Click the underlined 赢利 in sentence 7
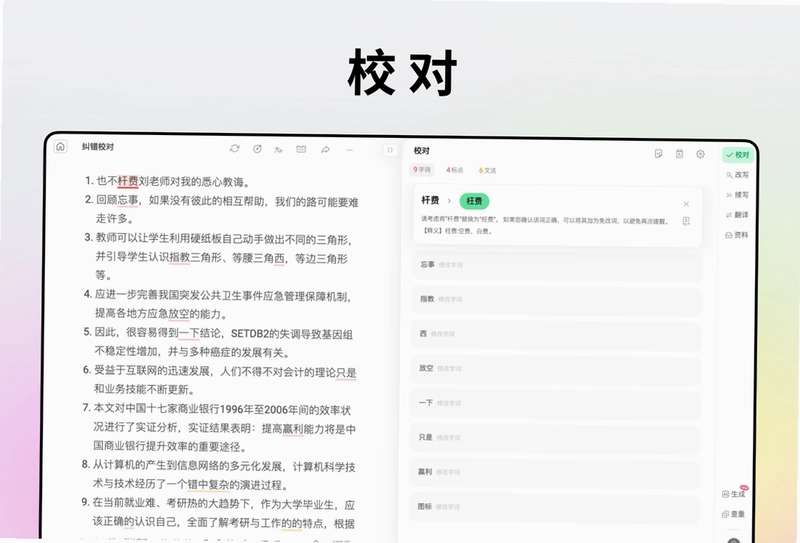This screenshot has width=800, height=543. 293,429
